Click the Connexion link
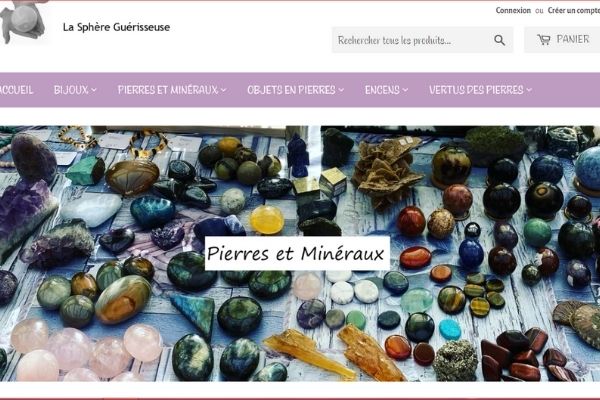This screenshot has width=600, height=400. tap(513, 10)
